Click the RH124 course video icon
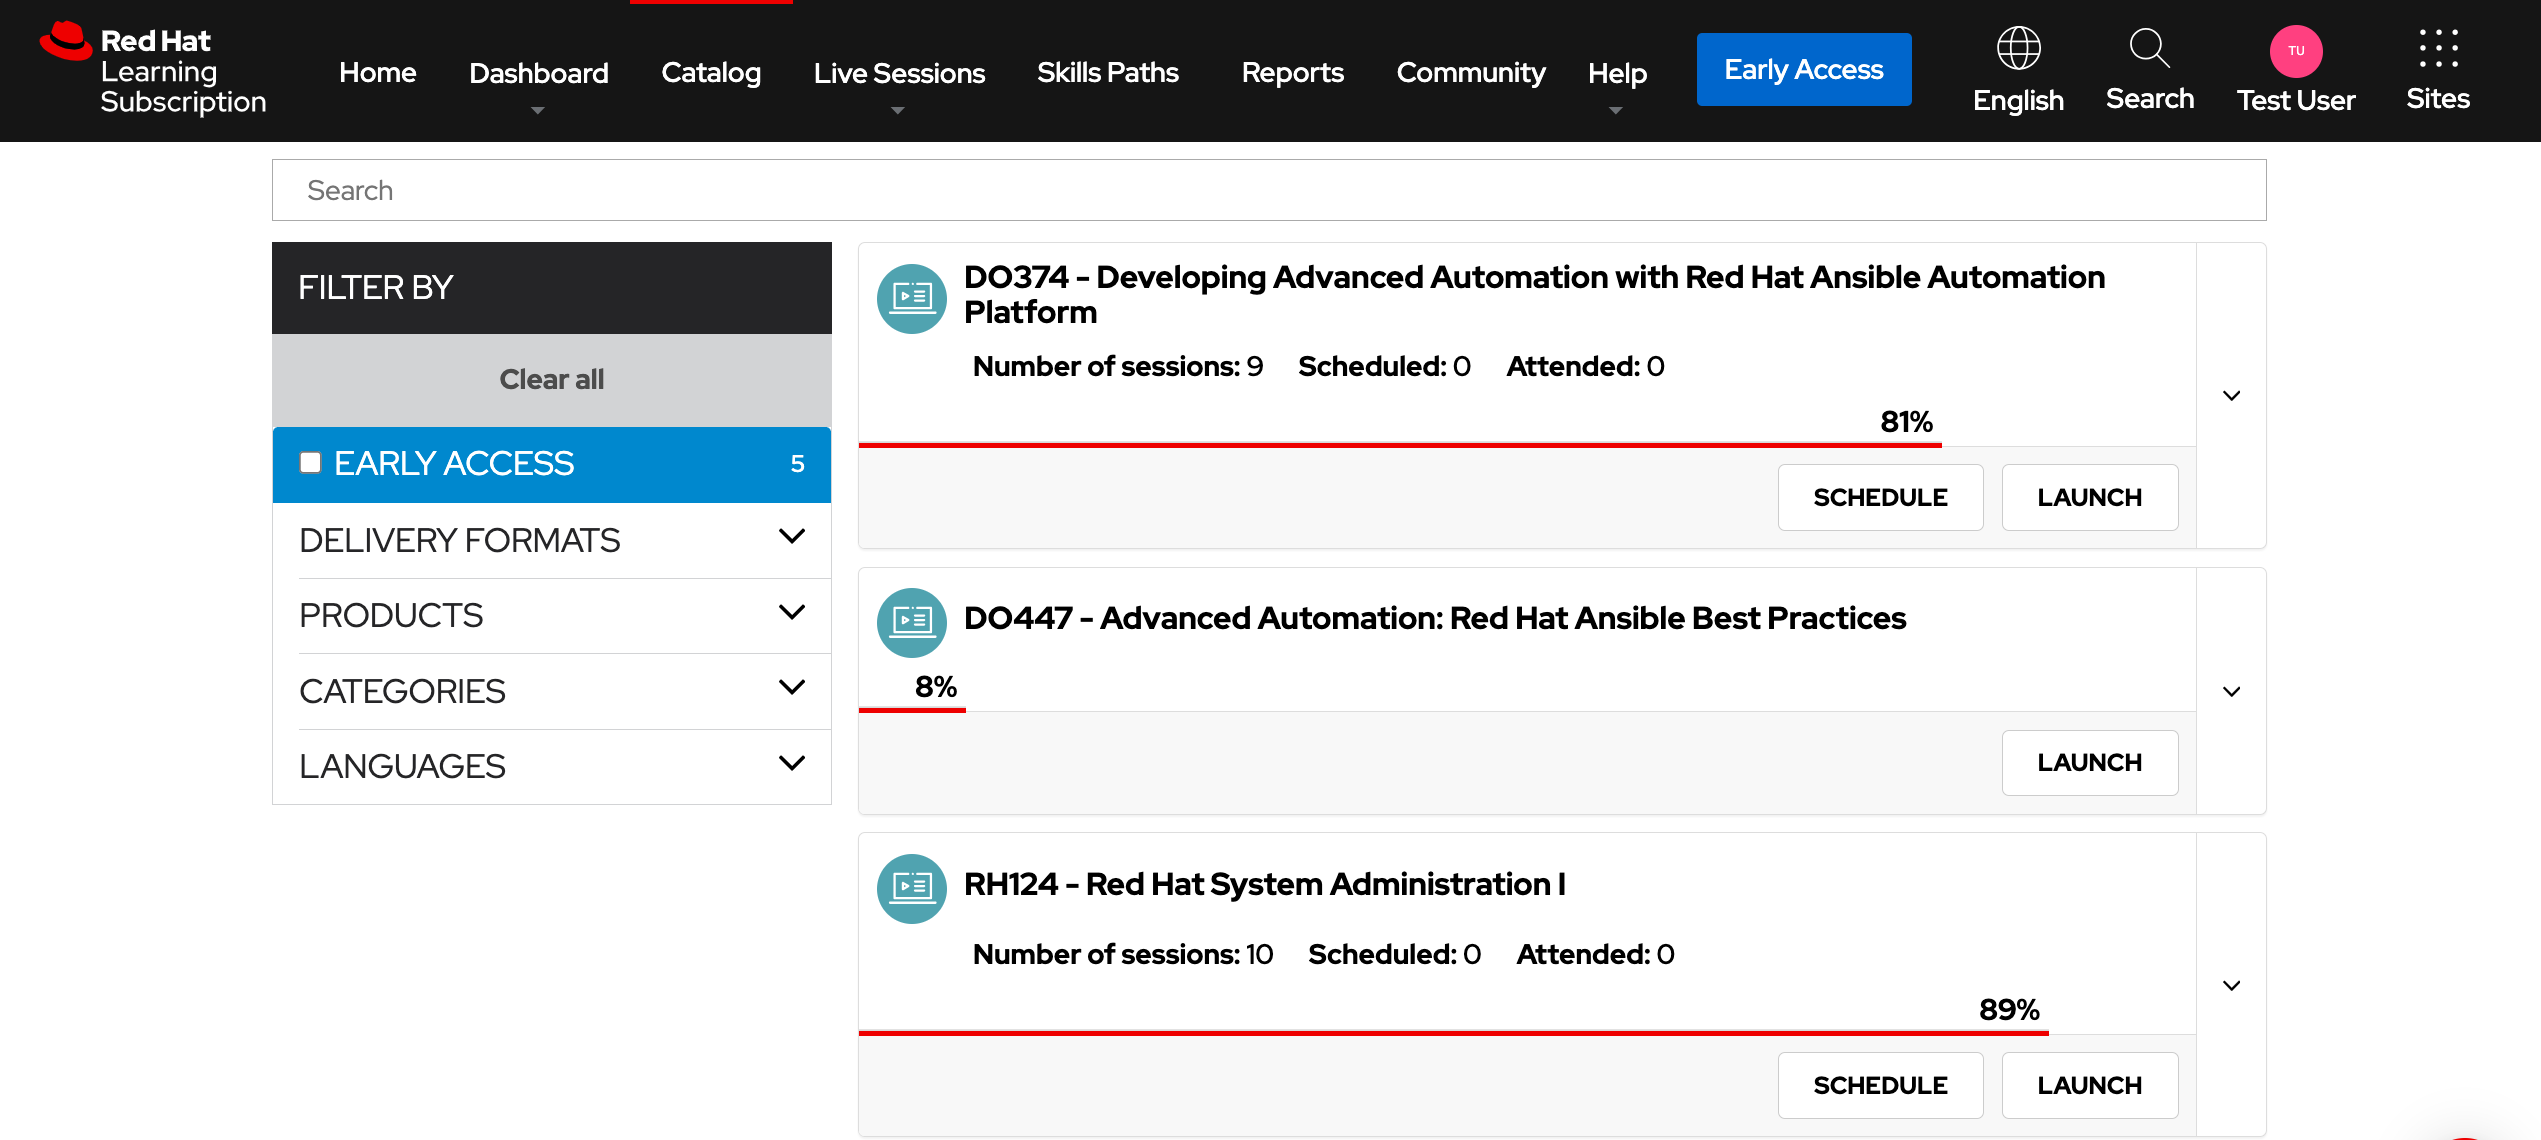The width and height of the screenshot is (2541, 1140). [911, 888]
